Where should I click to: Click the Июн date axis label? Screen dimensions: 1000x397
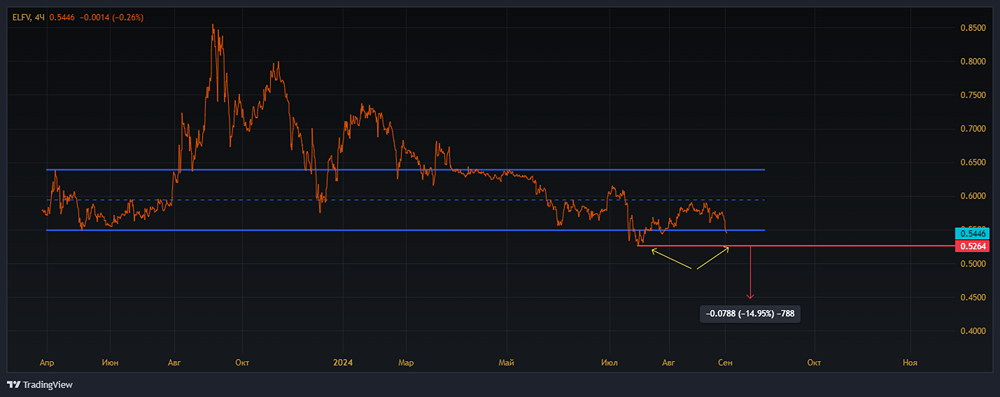tap(109, 363)
